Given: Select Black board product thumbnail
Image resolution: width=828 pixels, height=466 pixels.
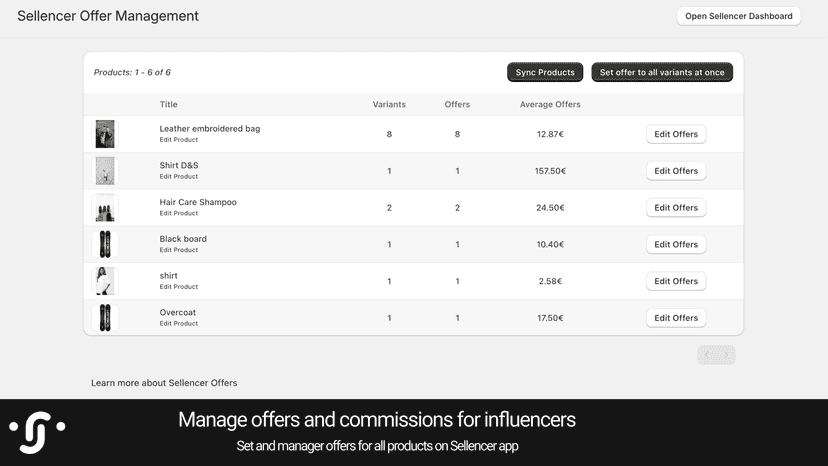Looking at the screenshot, I should [x=105, y=244].
